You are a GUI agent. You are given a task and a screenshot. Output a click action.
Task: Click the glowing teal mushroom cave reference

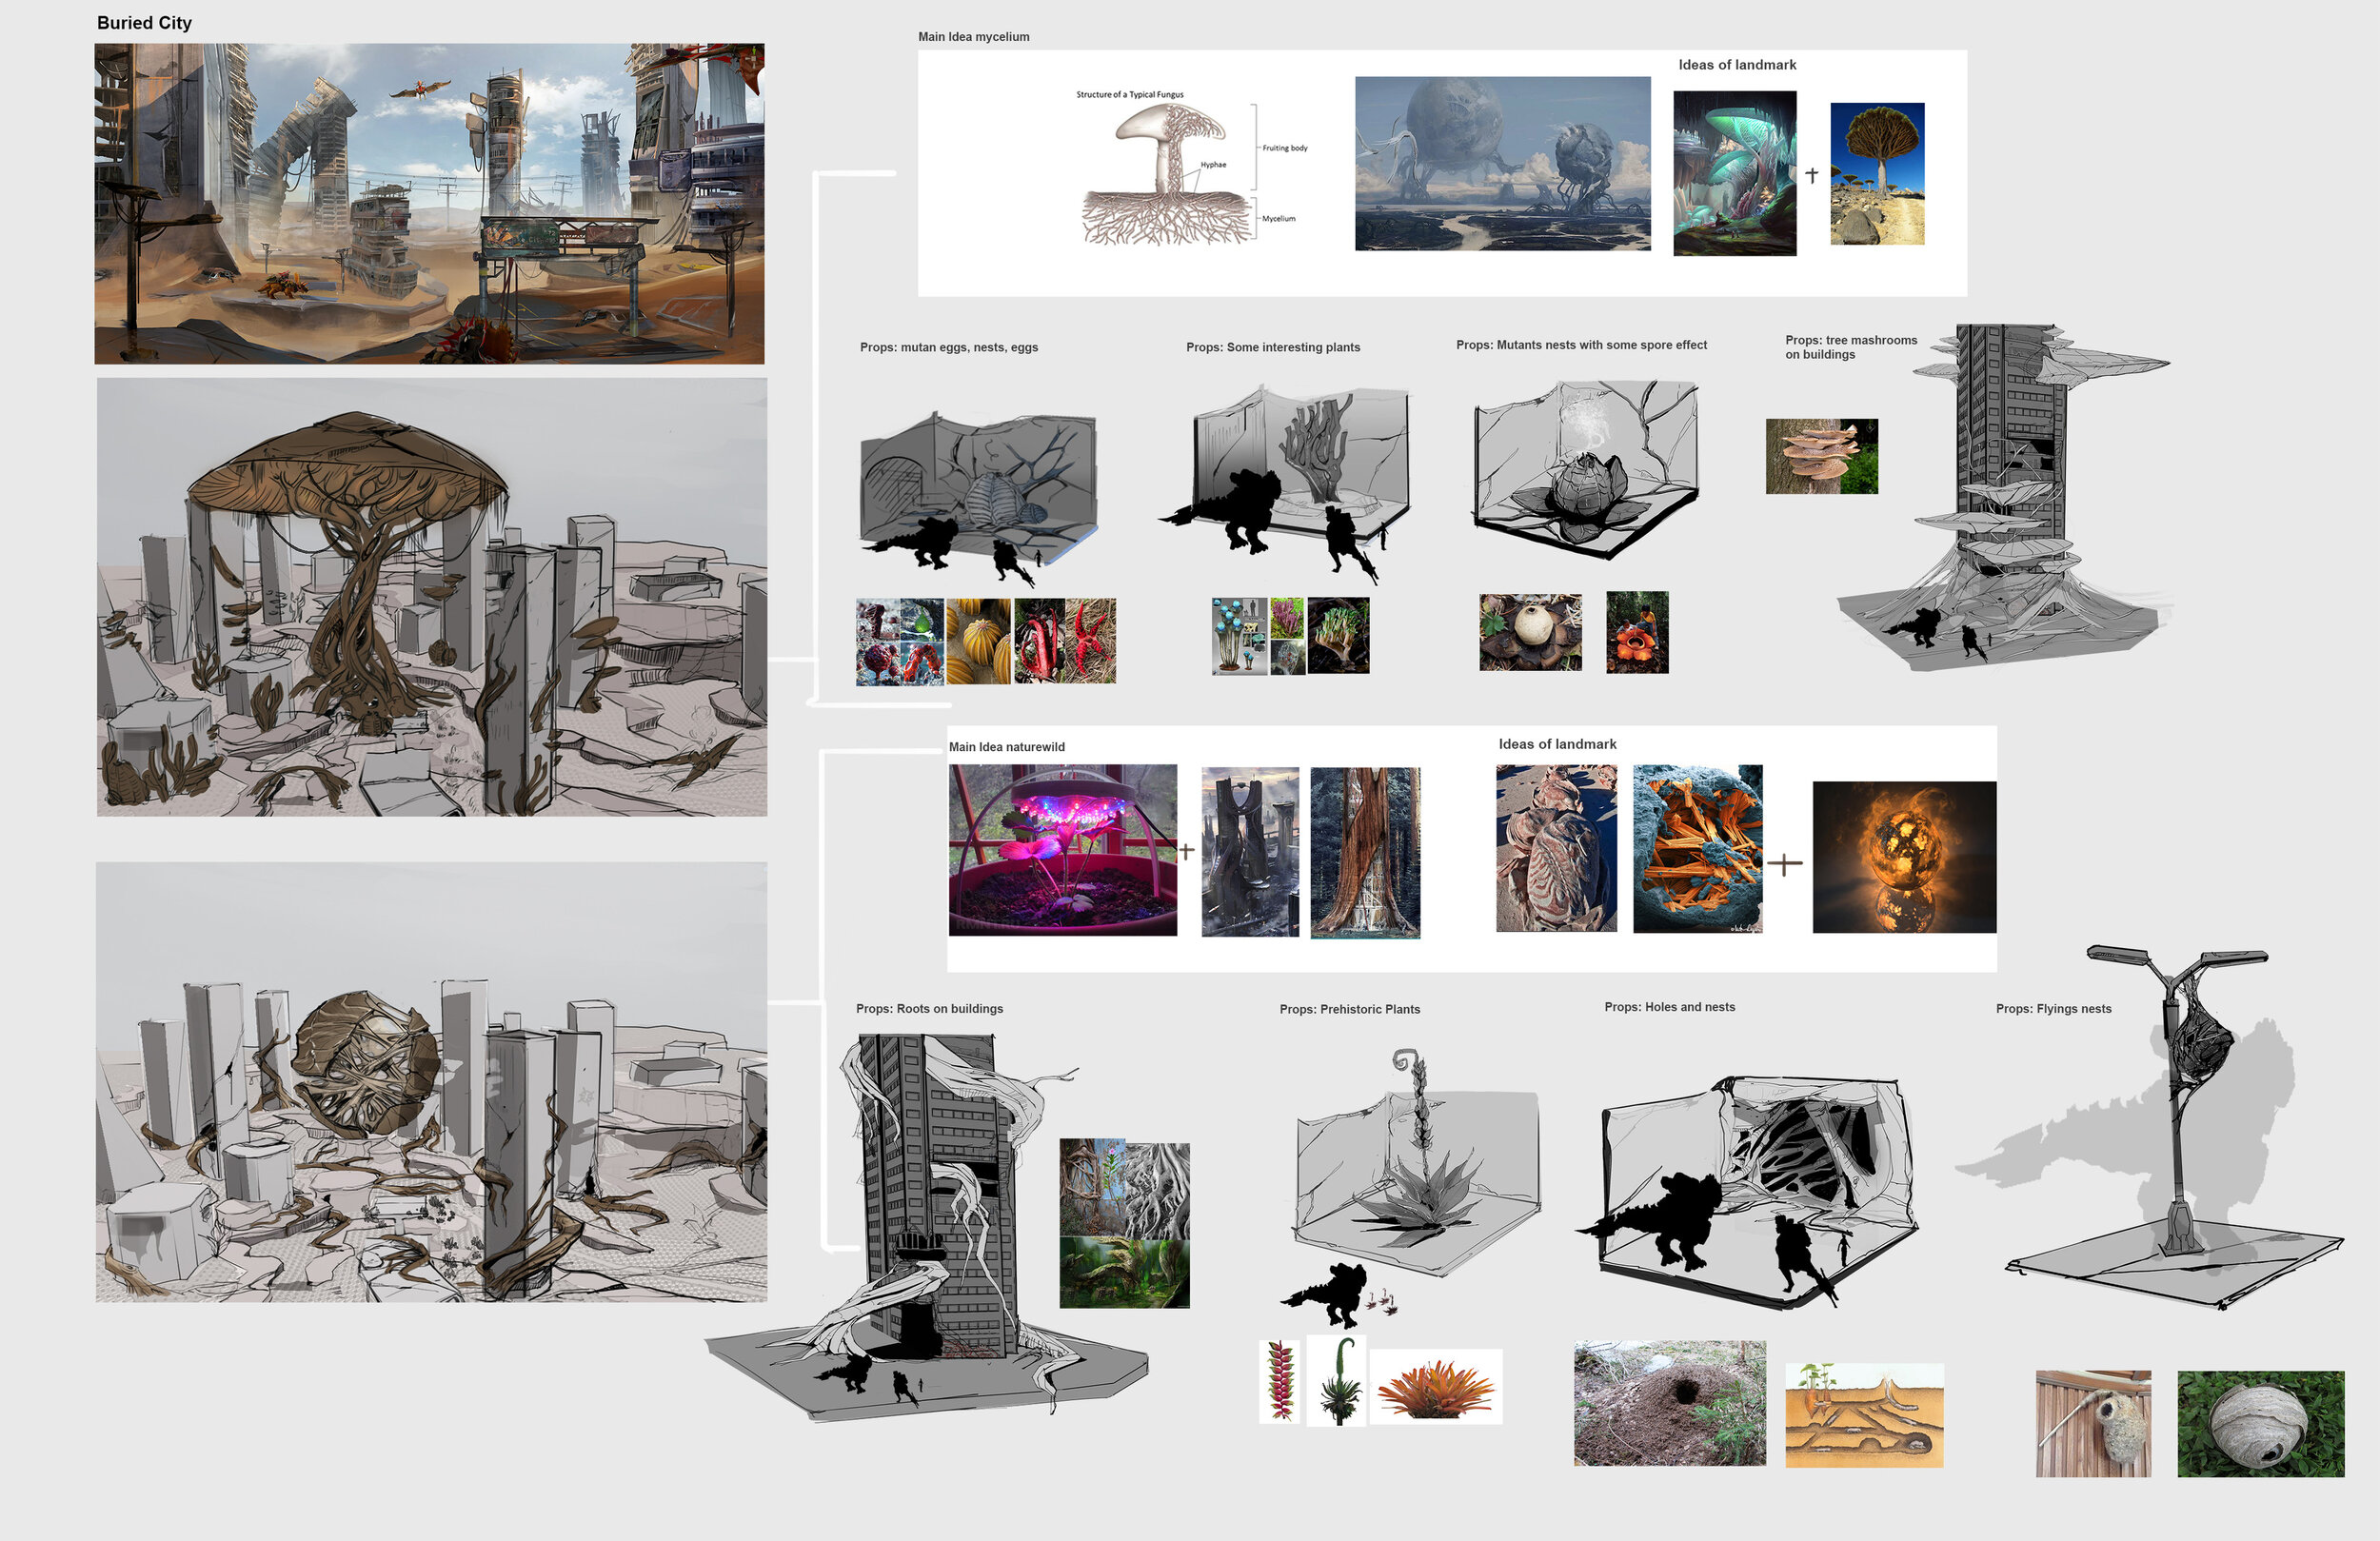pos(1734,173)
